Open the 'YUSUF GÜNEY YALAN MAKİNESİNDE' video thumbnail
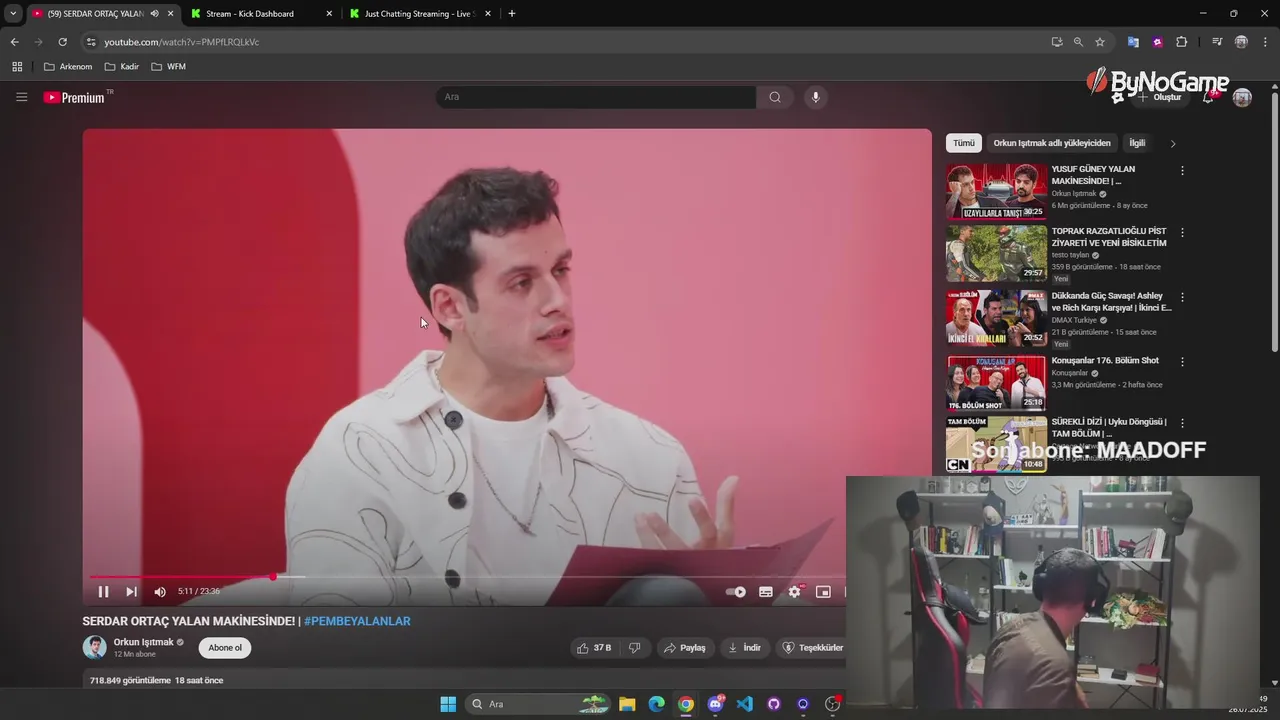The height and width of the screenshot is (720, 1280). click(x=996, y=192)
